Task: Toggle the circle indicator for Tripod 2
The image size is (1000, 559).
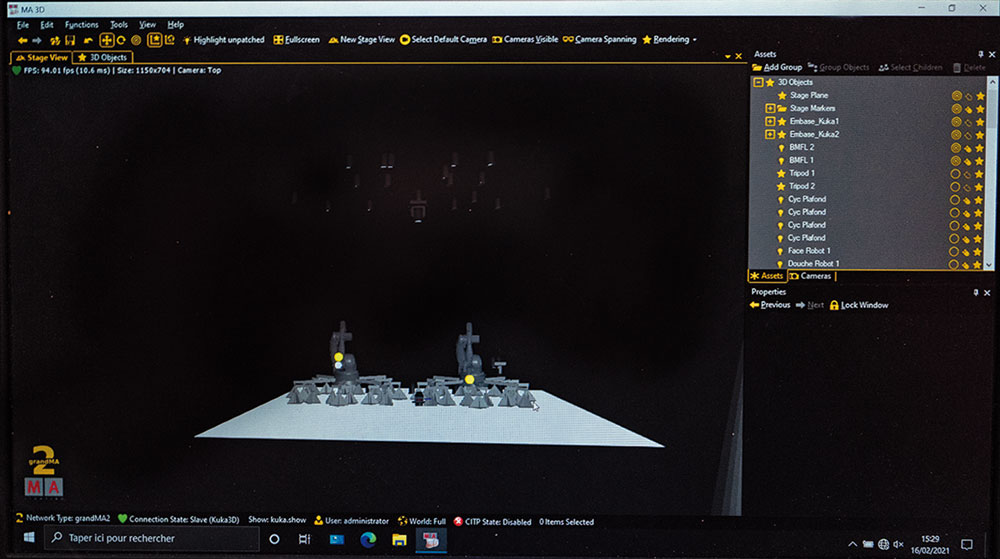Action: point(955,187)
